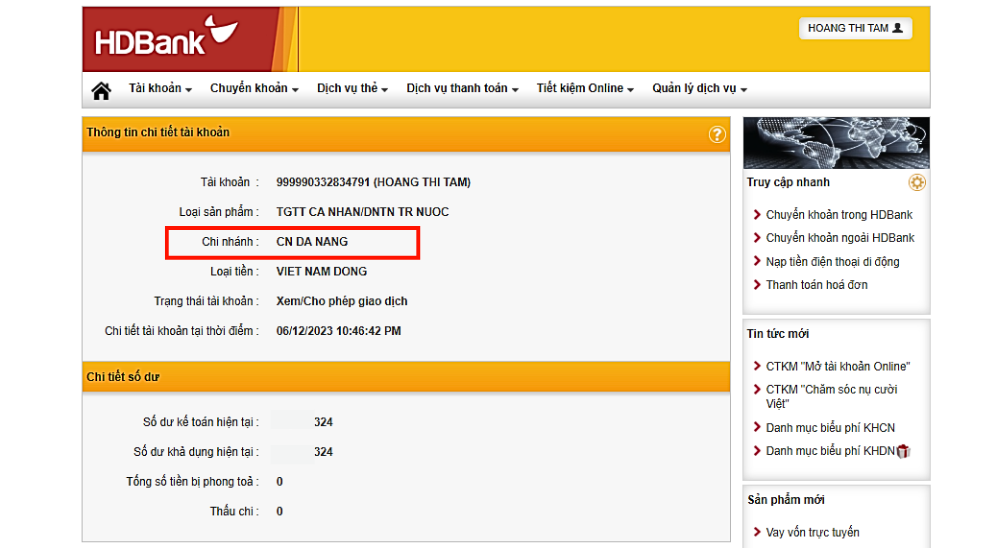Image resolution: width=1000 pixels, height=550 pixels.
Task: Open the Dịch vụ thẻ dropdown
Action: [352, 89]
